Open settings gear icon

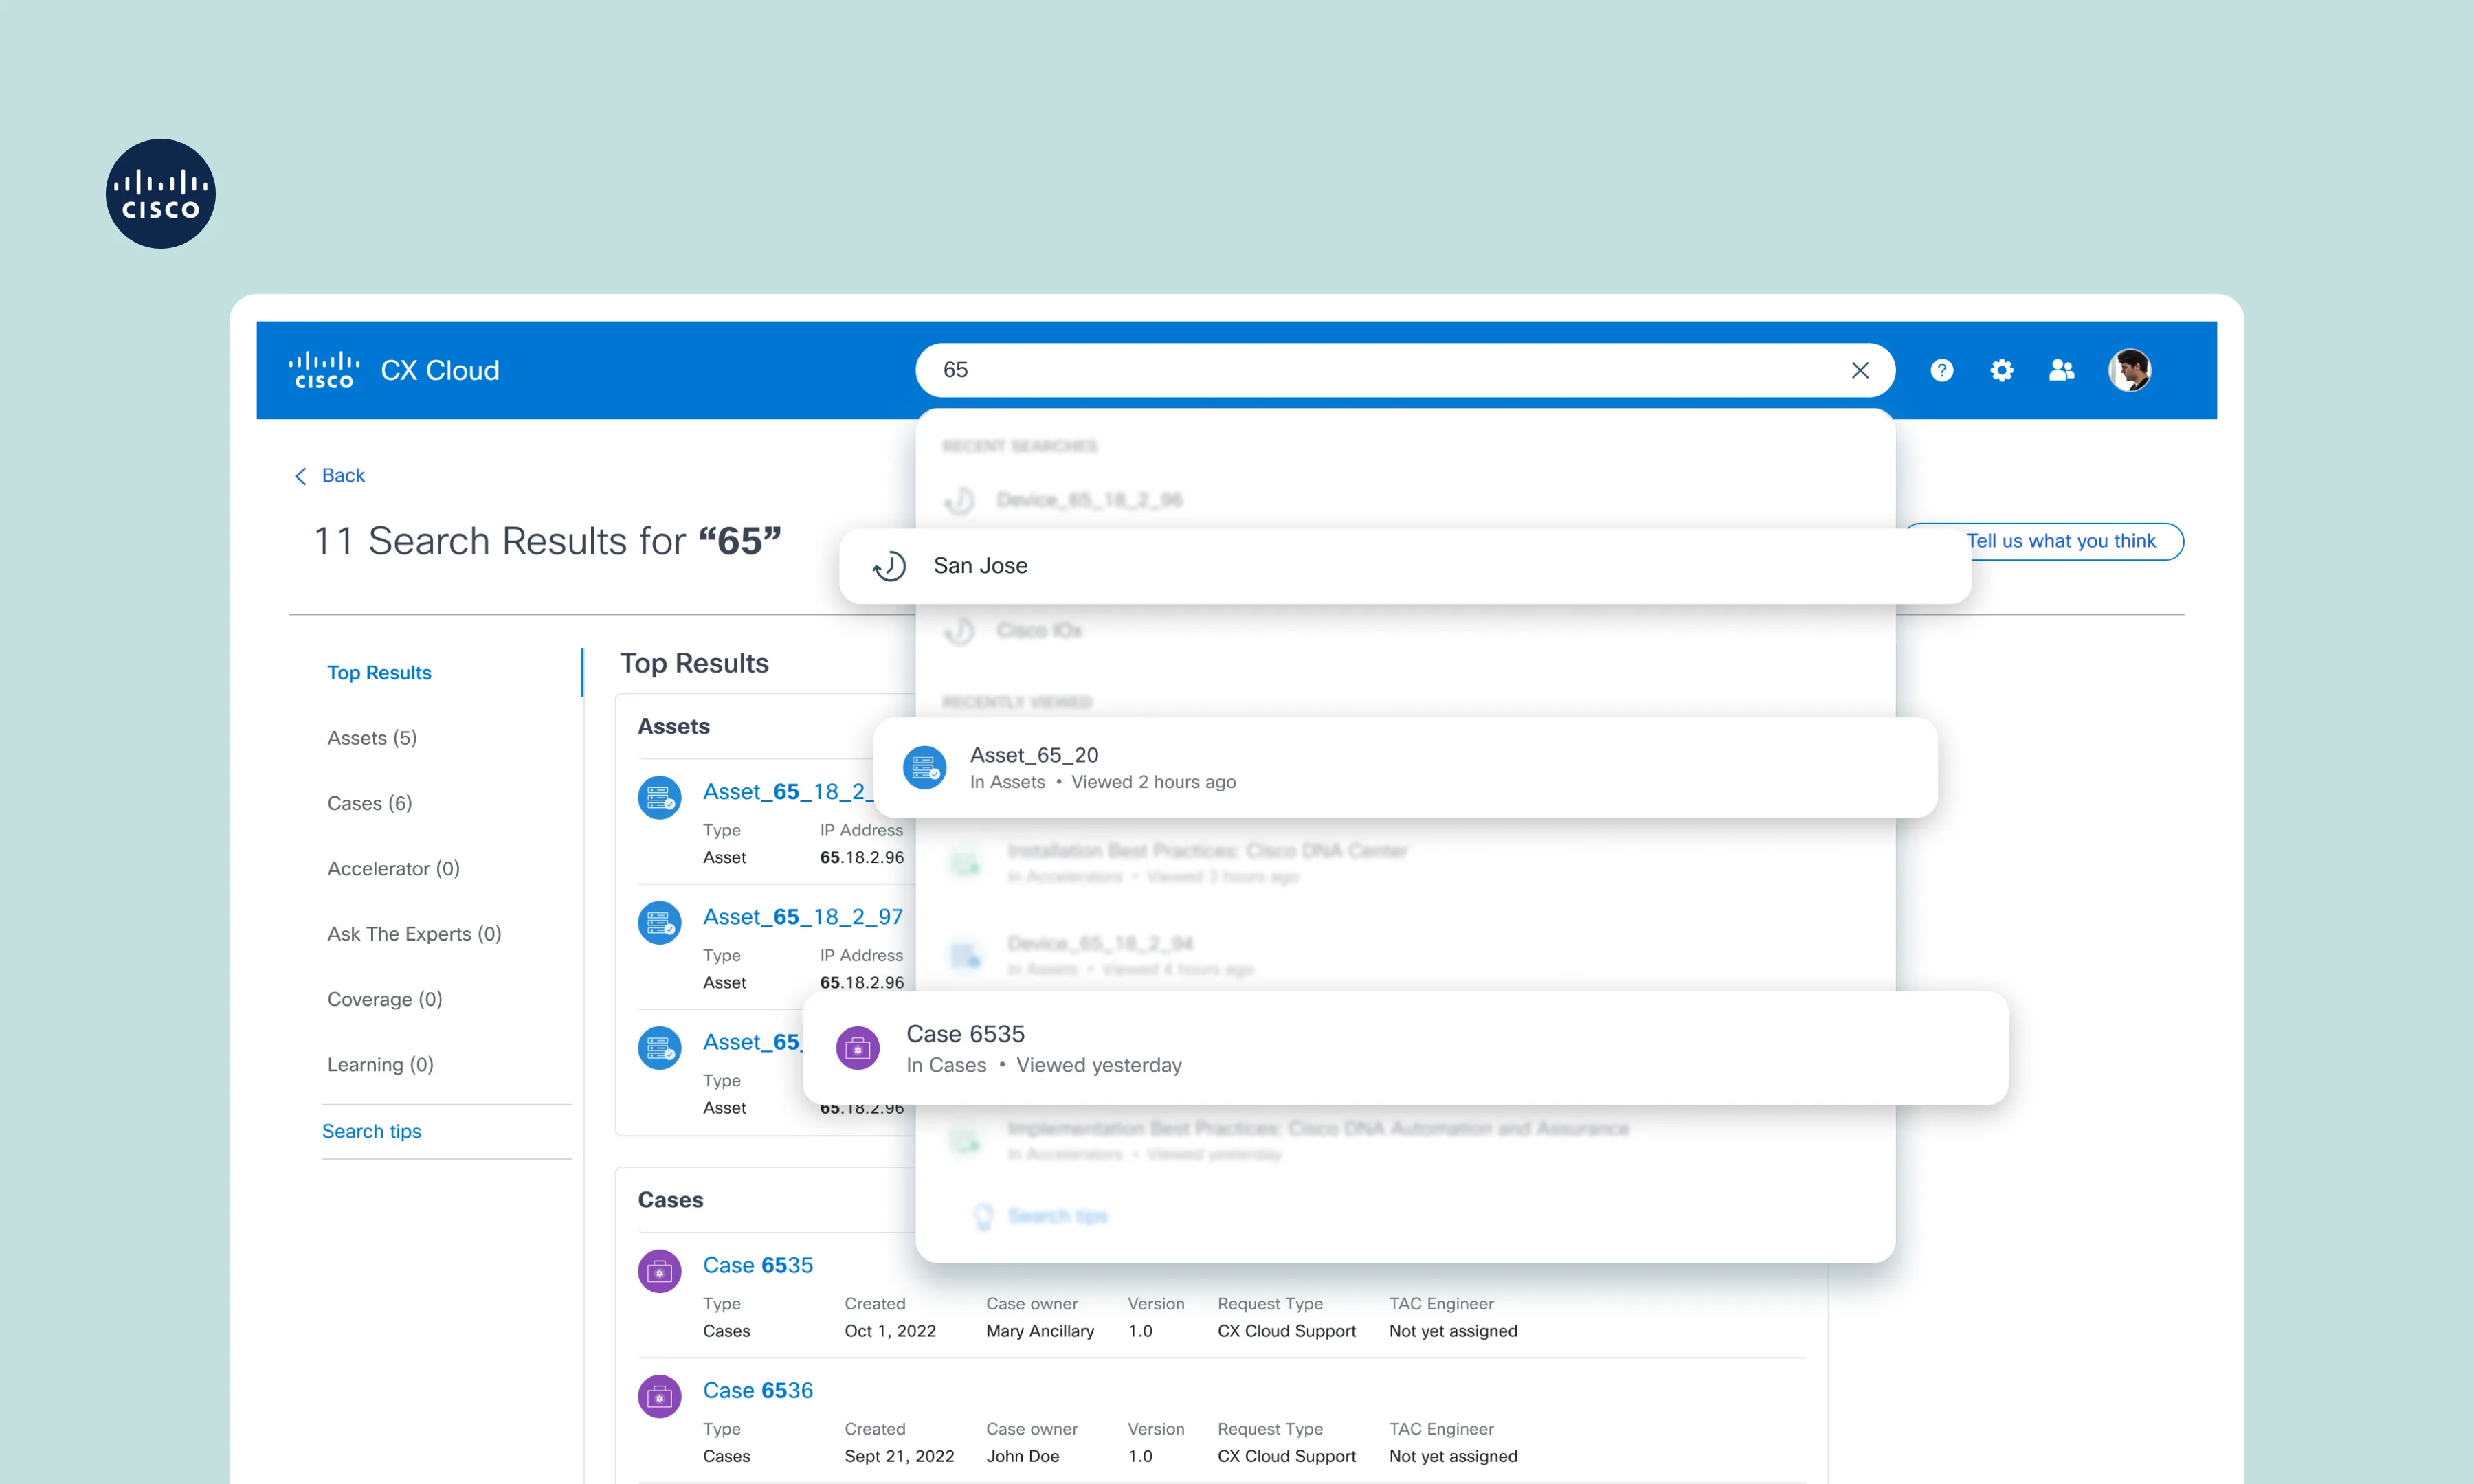(2001, 370)
